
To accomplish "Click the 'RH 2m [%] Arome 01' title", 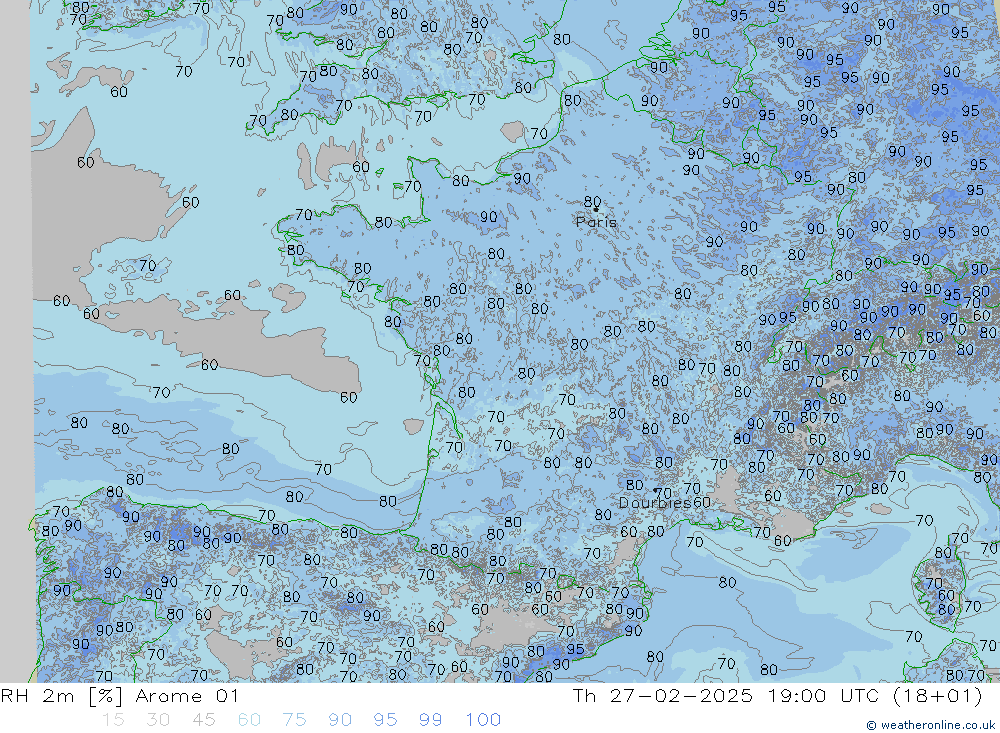I will (x=119, y=695).
